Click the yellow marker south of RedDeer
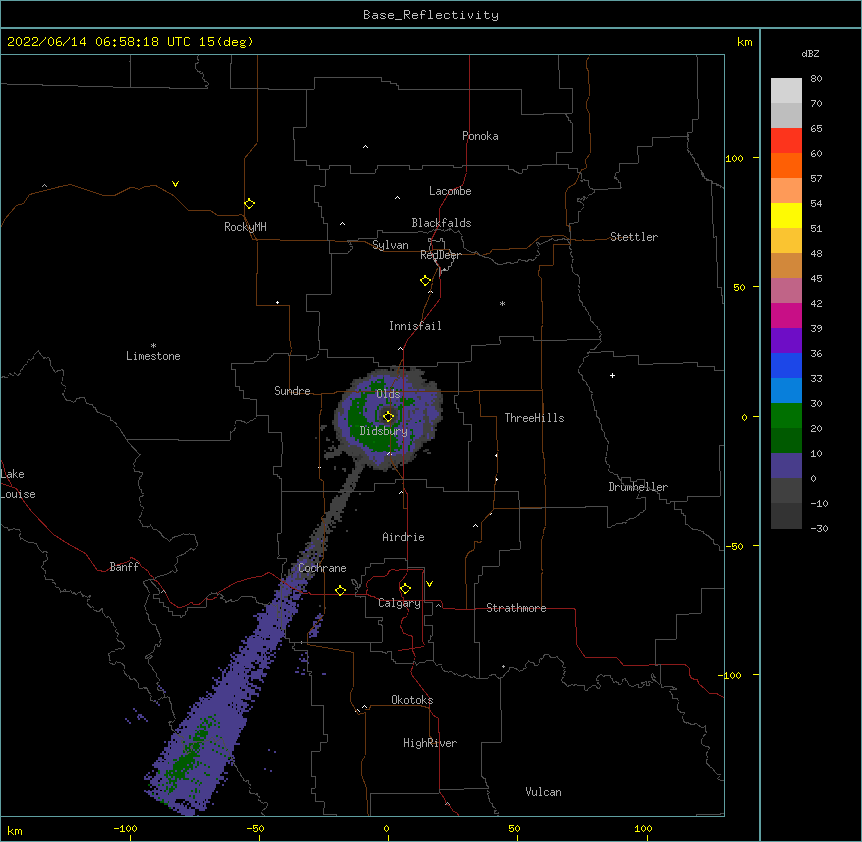The height and width of the screenshot is (842, 862). point(425,280)
